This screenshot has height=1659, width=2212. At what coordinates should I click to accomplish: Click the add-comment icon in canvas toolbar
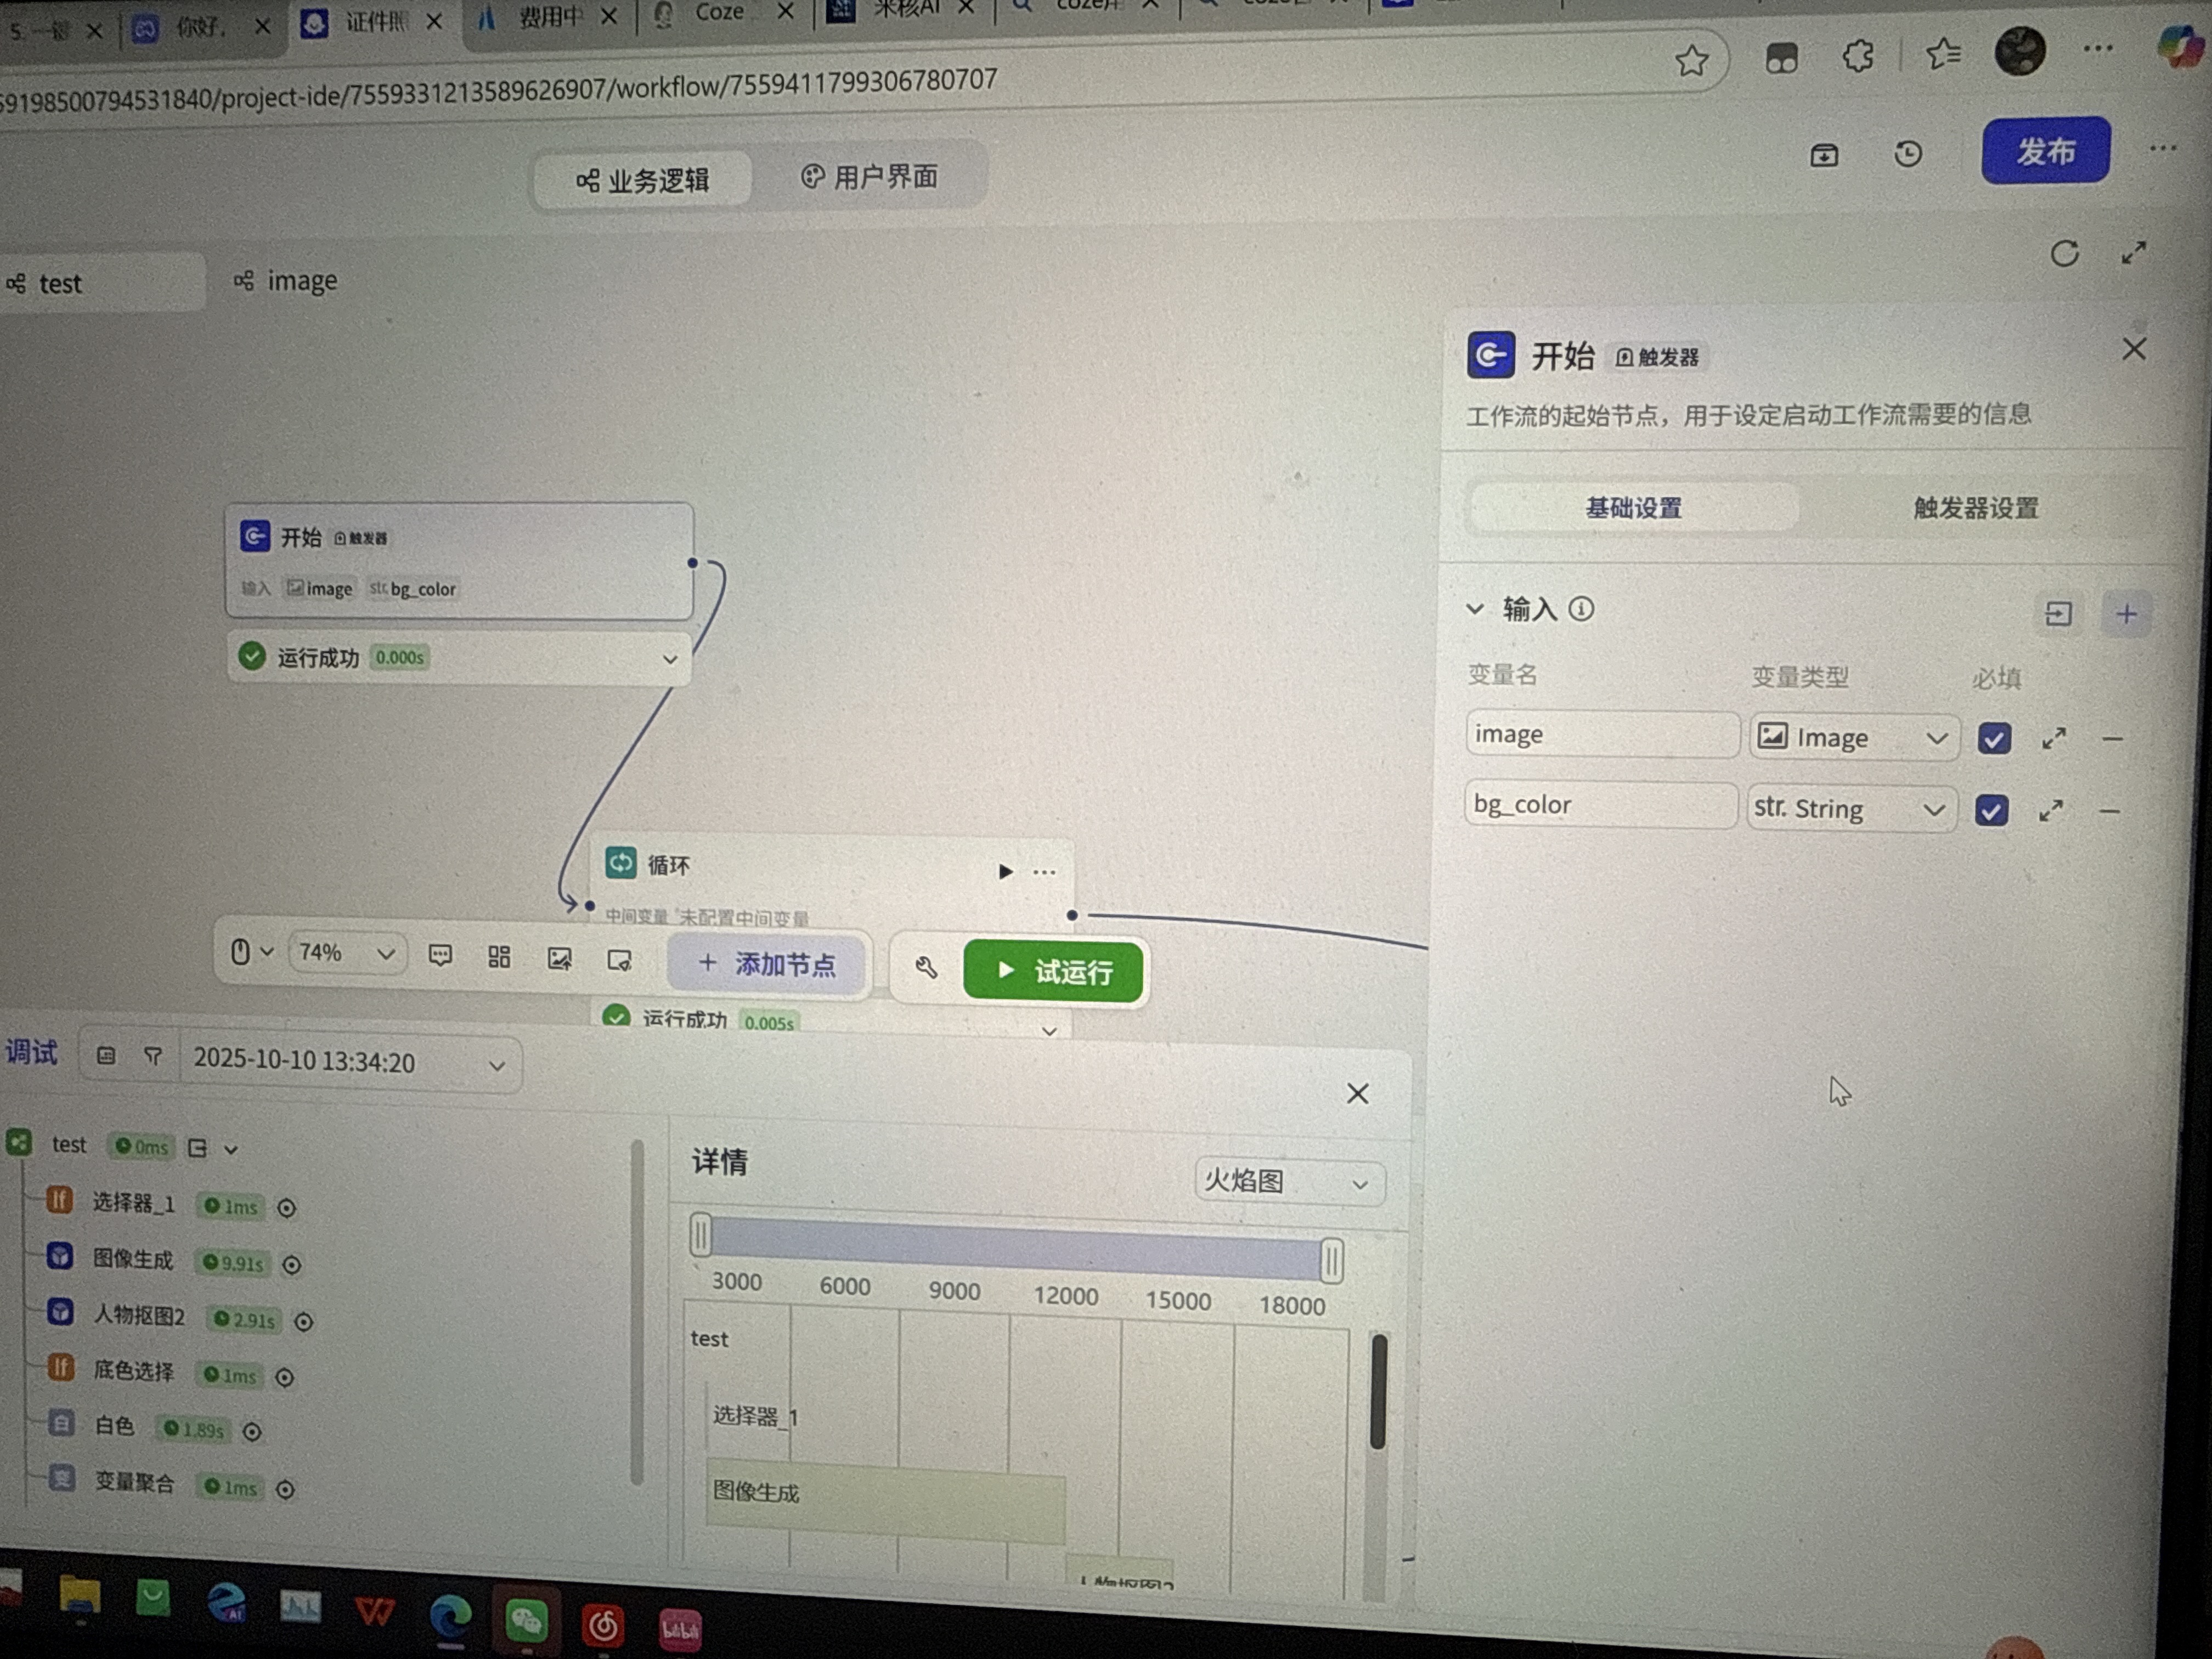(440, 956)
